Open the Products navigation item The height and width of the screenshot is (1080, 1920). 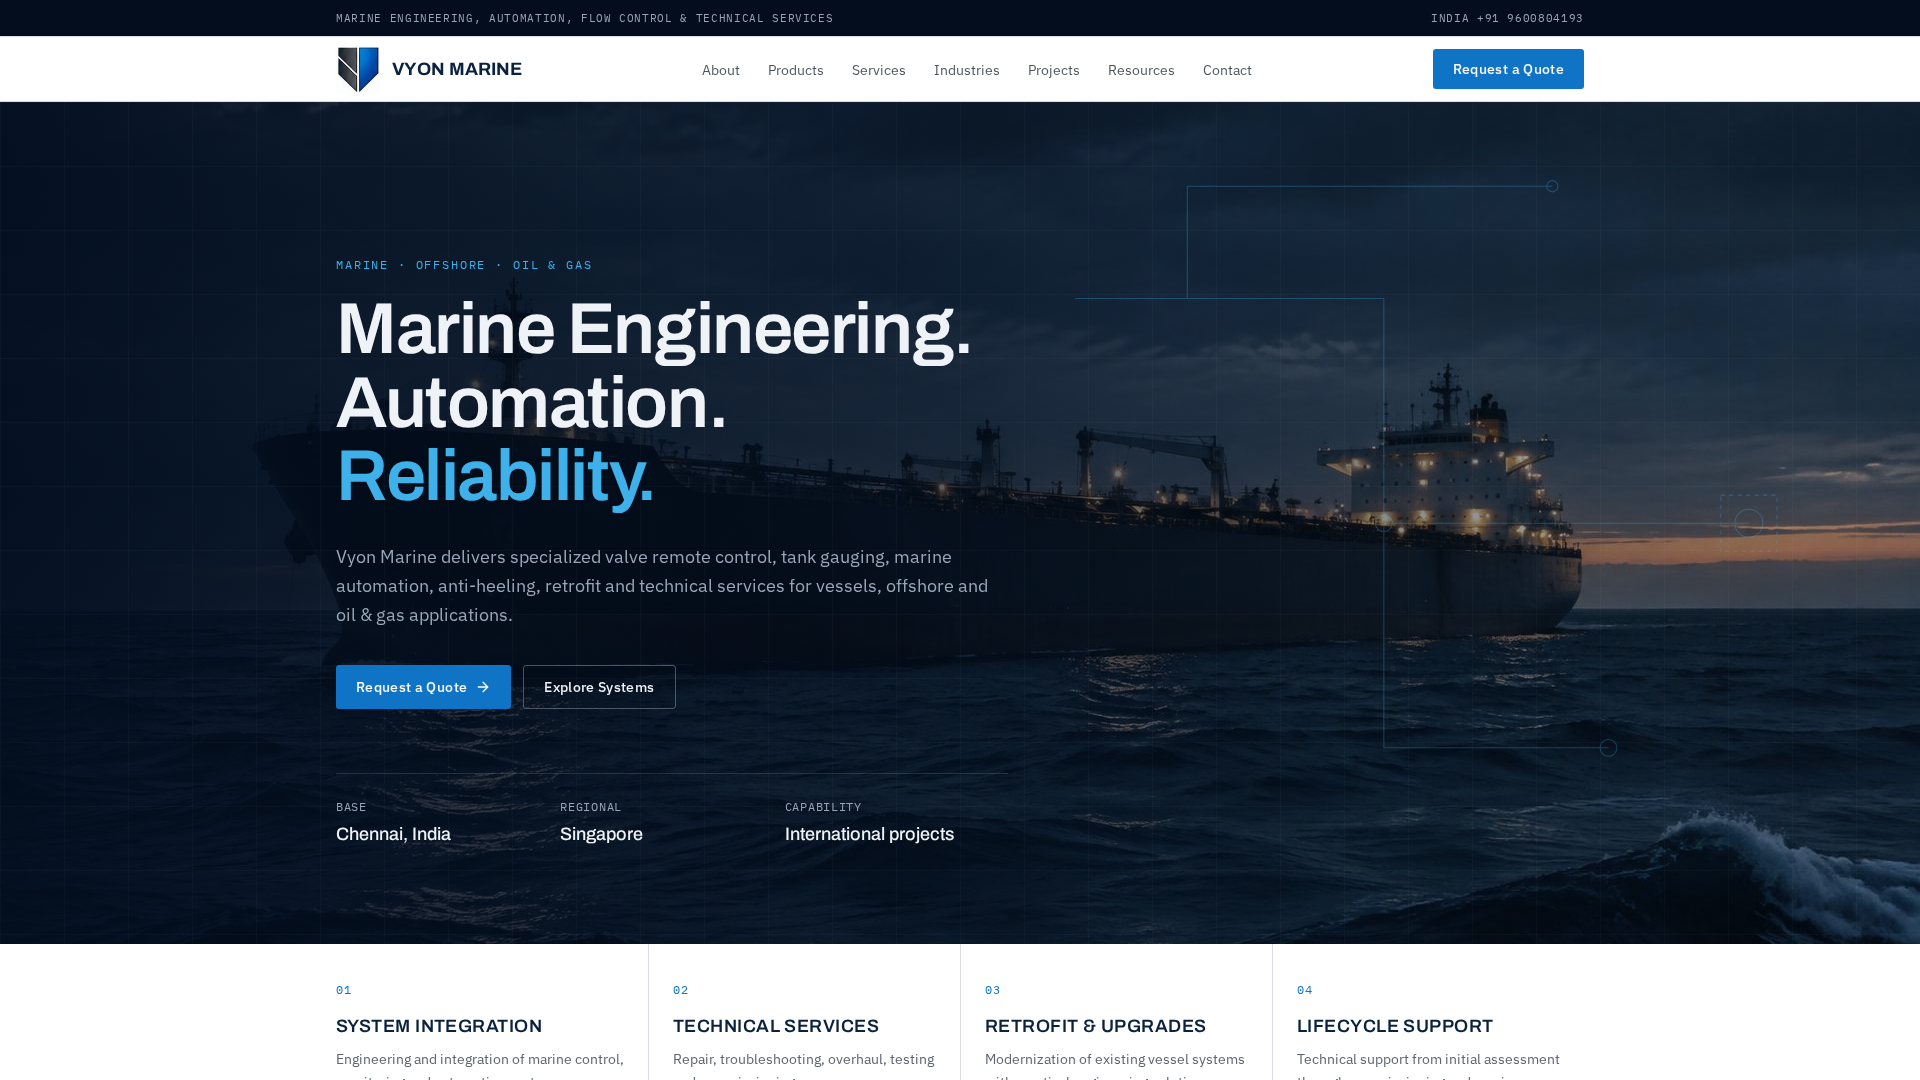click(796, 70)
